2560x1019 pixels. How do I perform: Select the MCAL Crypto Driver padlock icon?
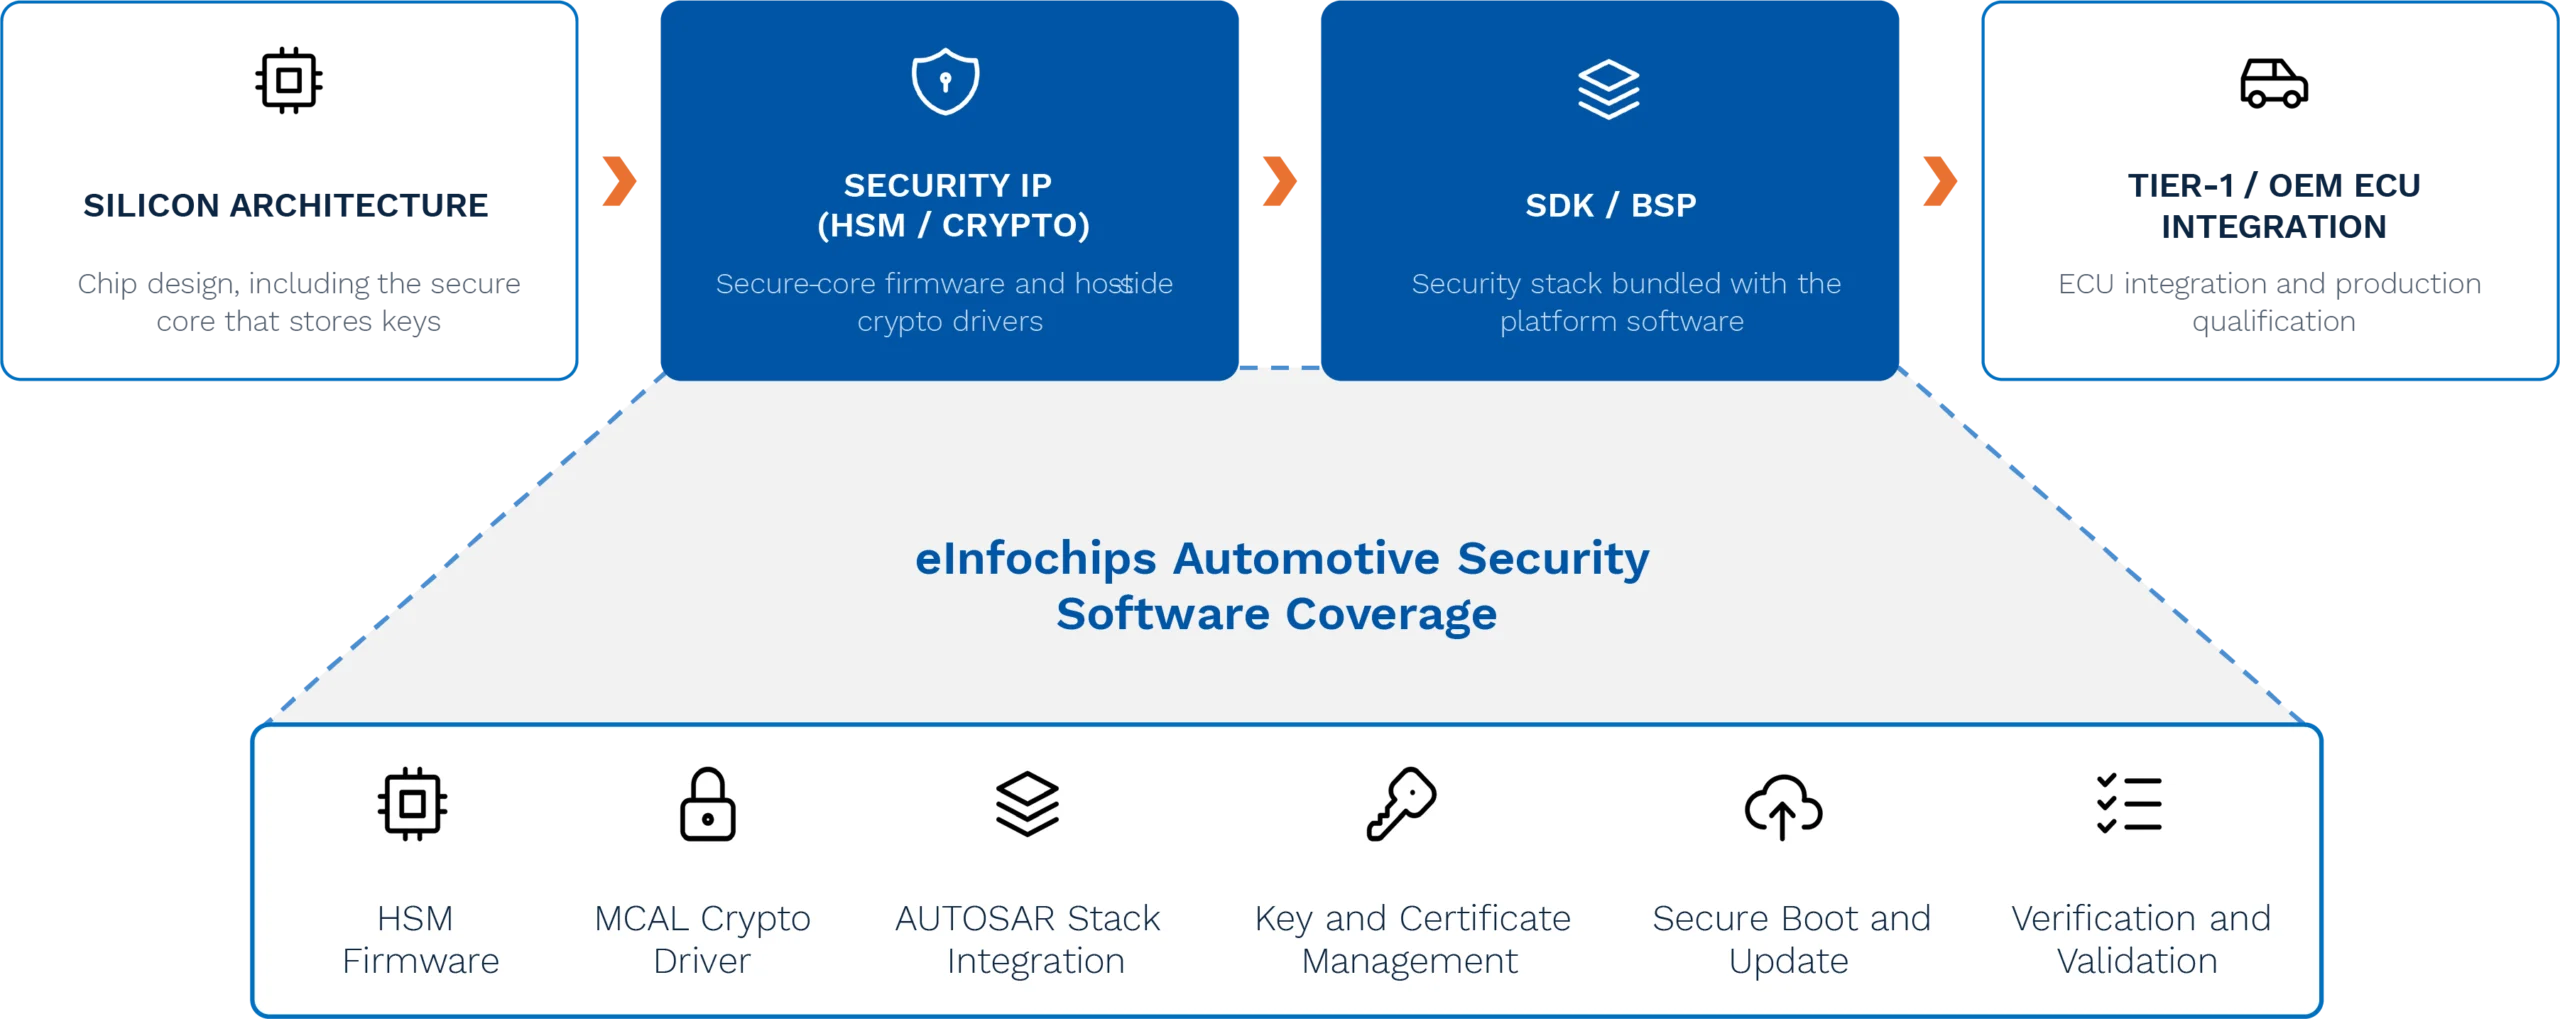pos(707,804)
